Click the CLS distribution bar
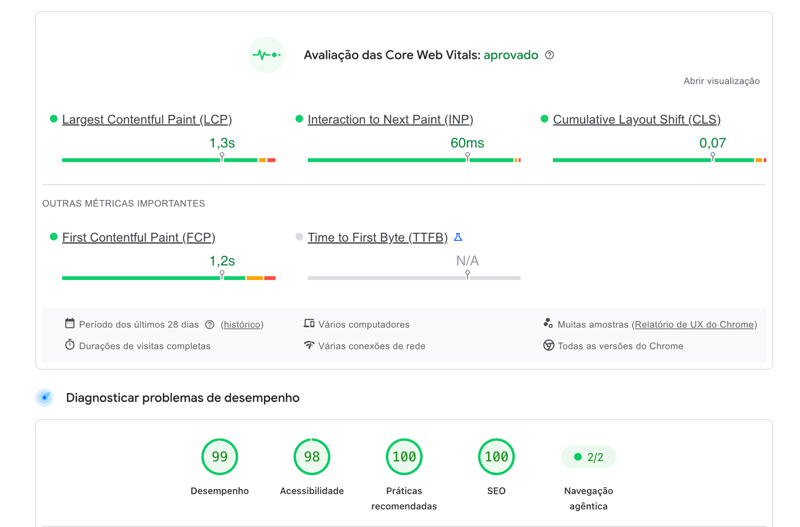Viewport: 800px width, 527px height. (660, 160)
